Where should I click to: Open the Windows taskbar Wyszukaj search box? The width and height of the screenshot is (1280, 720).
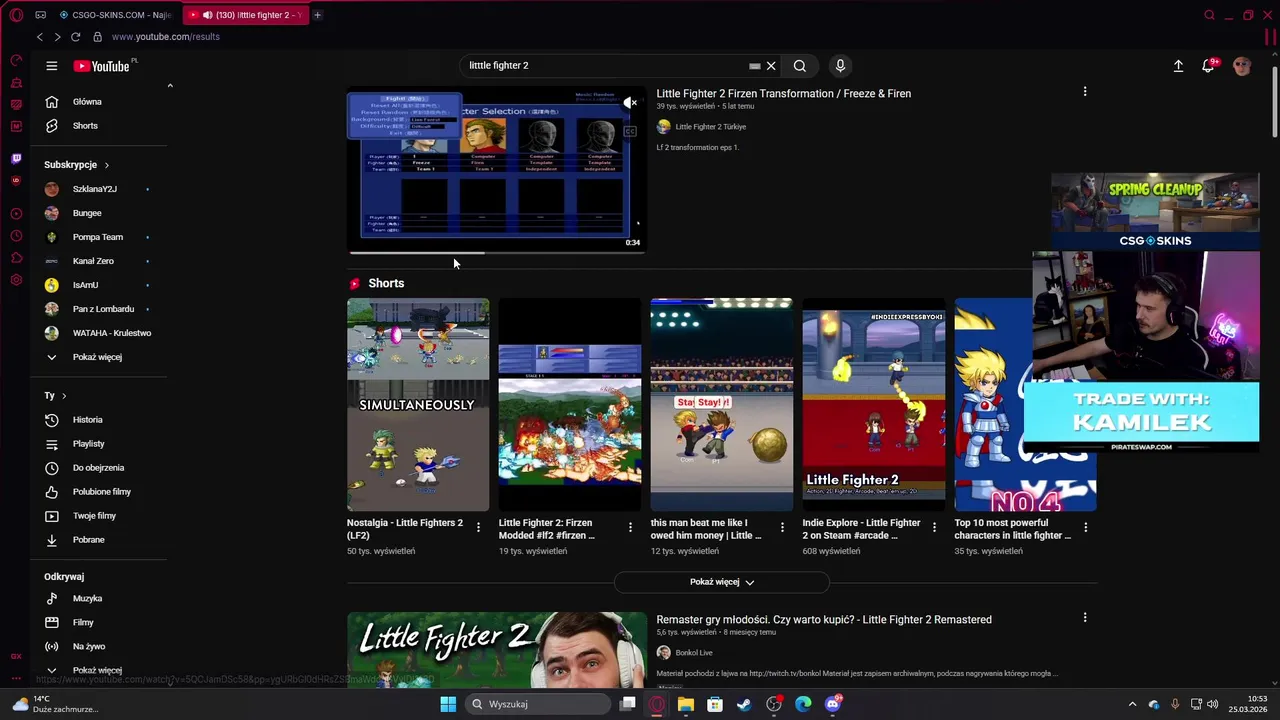(x=538, y=704)
